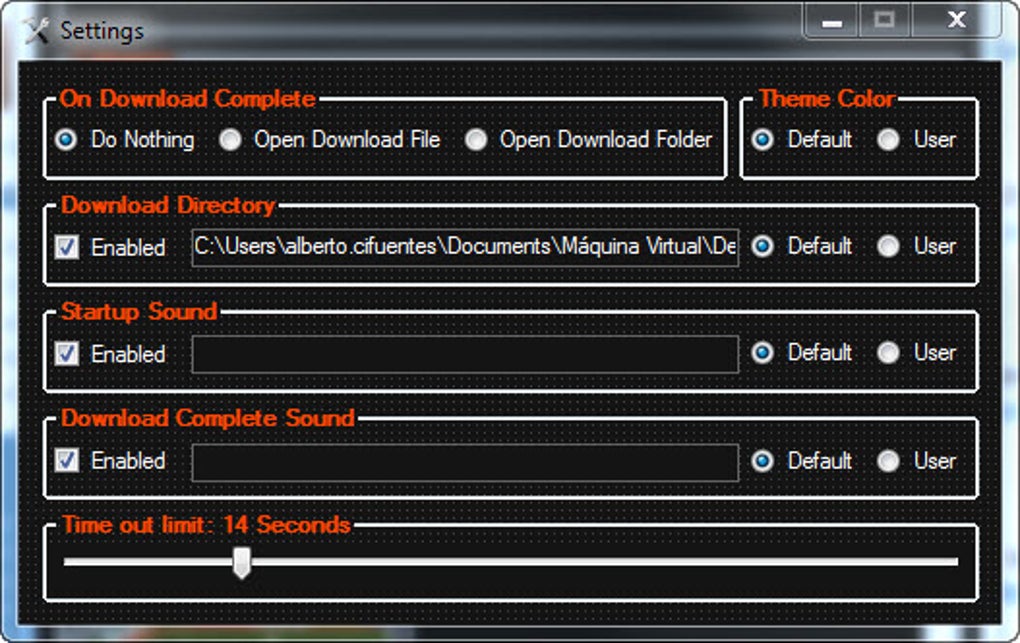
Task: Click the Download Complete Sound path field
Action: pyautogui.click(x=465, y=462)
